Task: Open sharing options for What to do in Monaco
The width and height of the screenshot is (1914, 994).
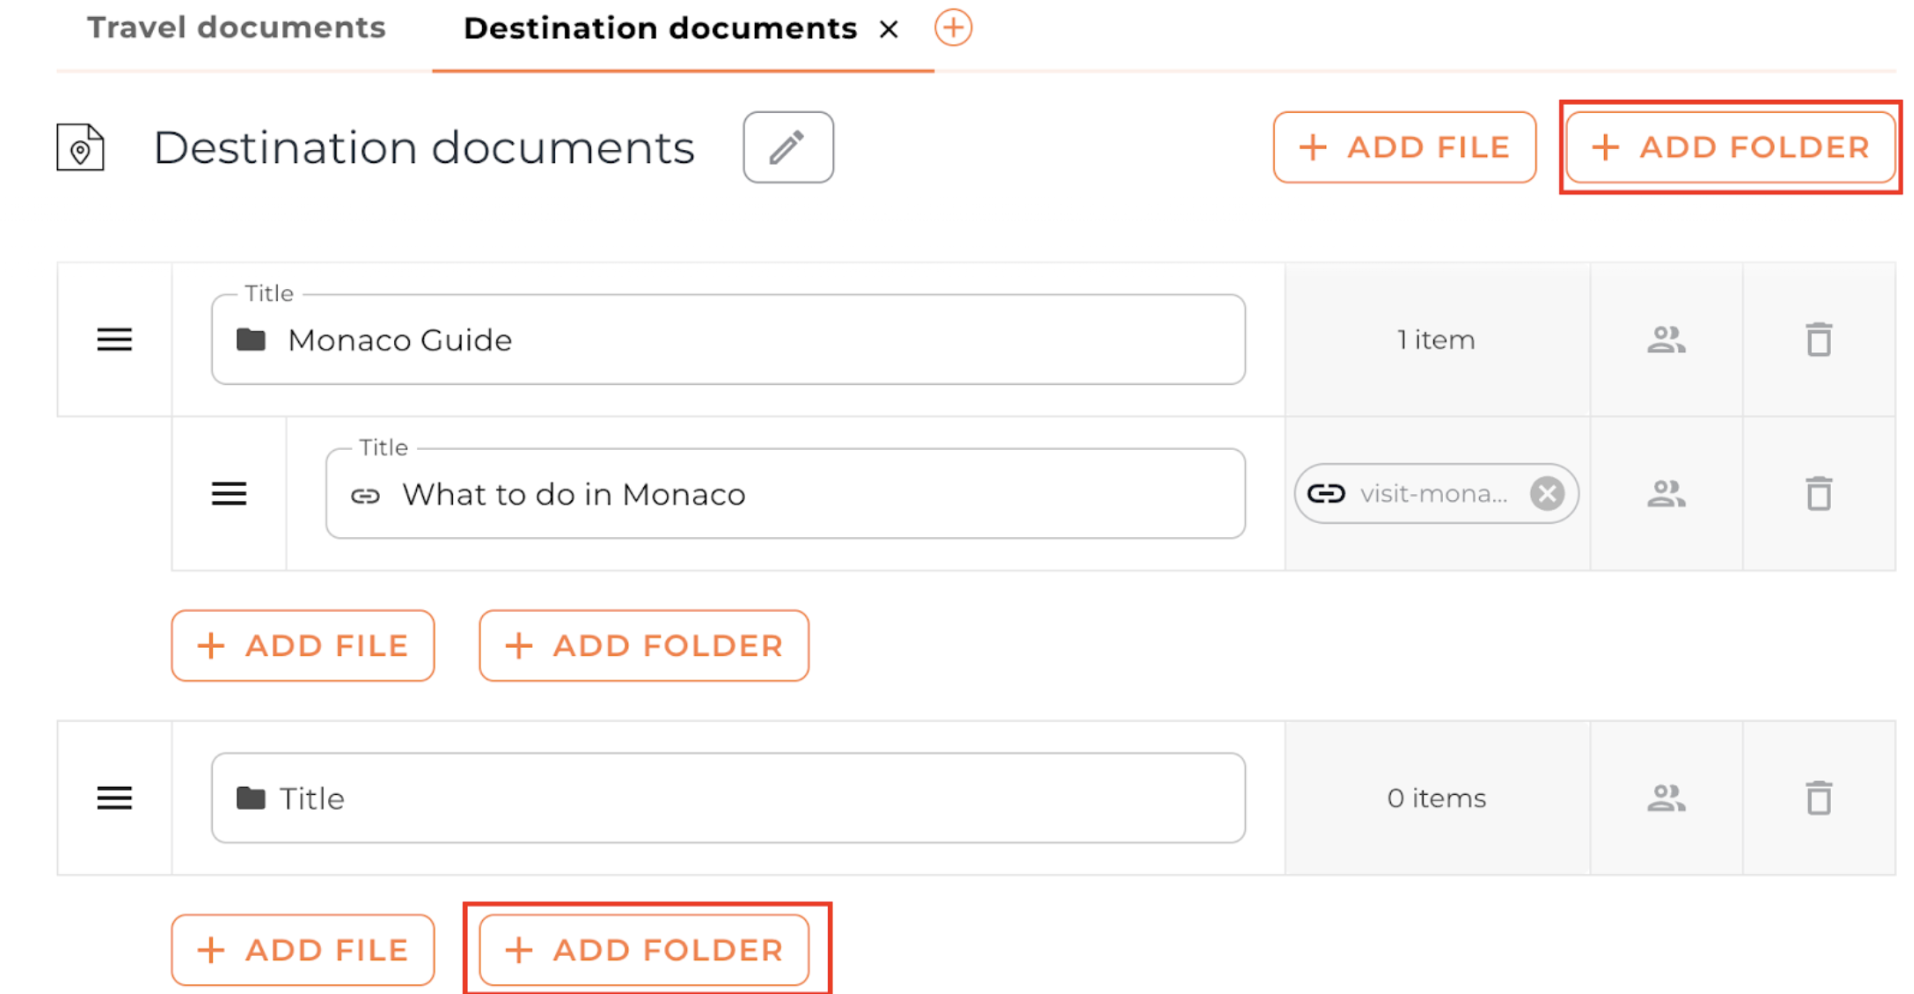Action: click(1665, 494)
